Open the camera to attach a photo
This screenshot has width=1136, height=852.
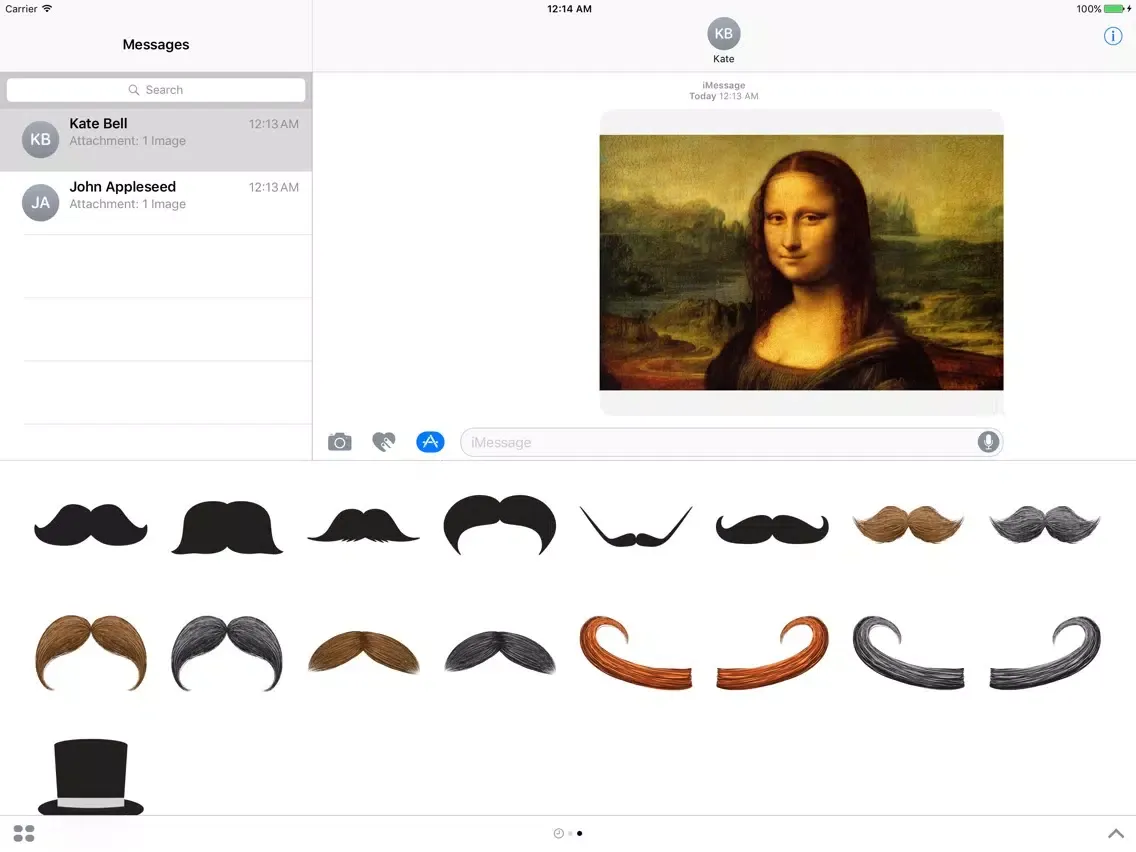pos(340,442)
